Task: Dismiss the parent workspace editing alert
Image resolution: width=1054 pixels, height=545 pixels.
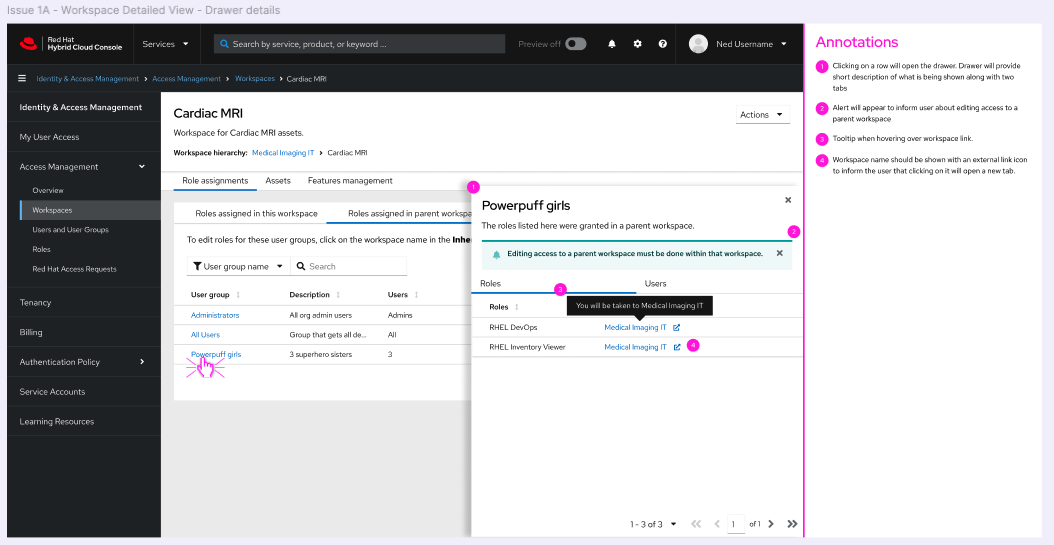Action: tap(780, 253)
